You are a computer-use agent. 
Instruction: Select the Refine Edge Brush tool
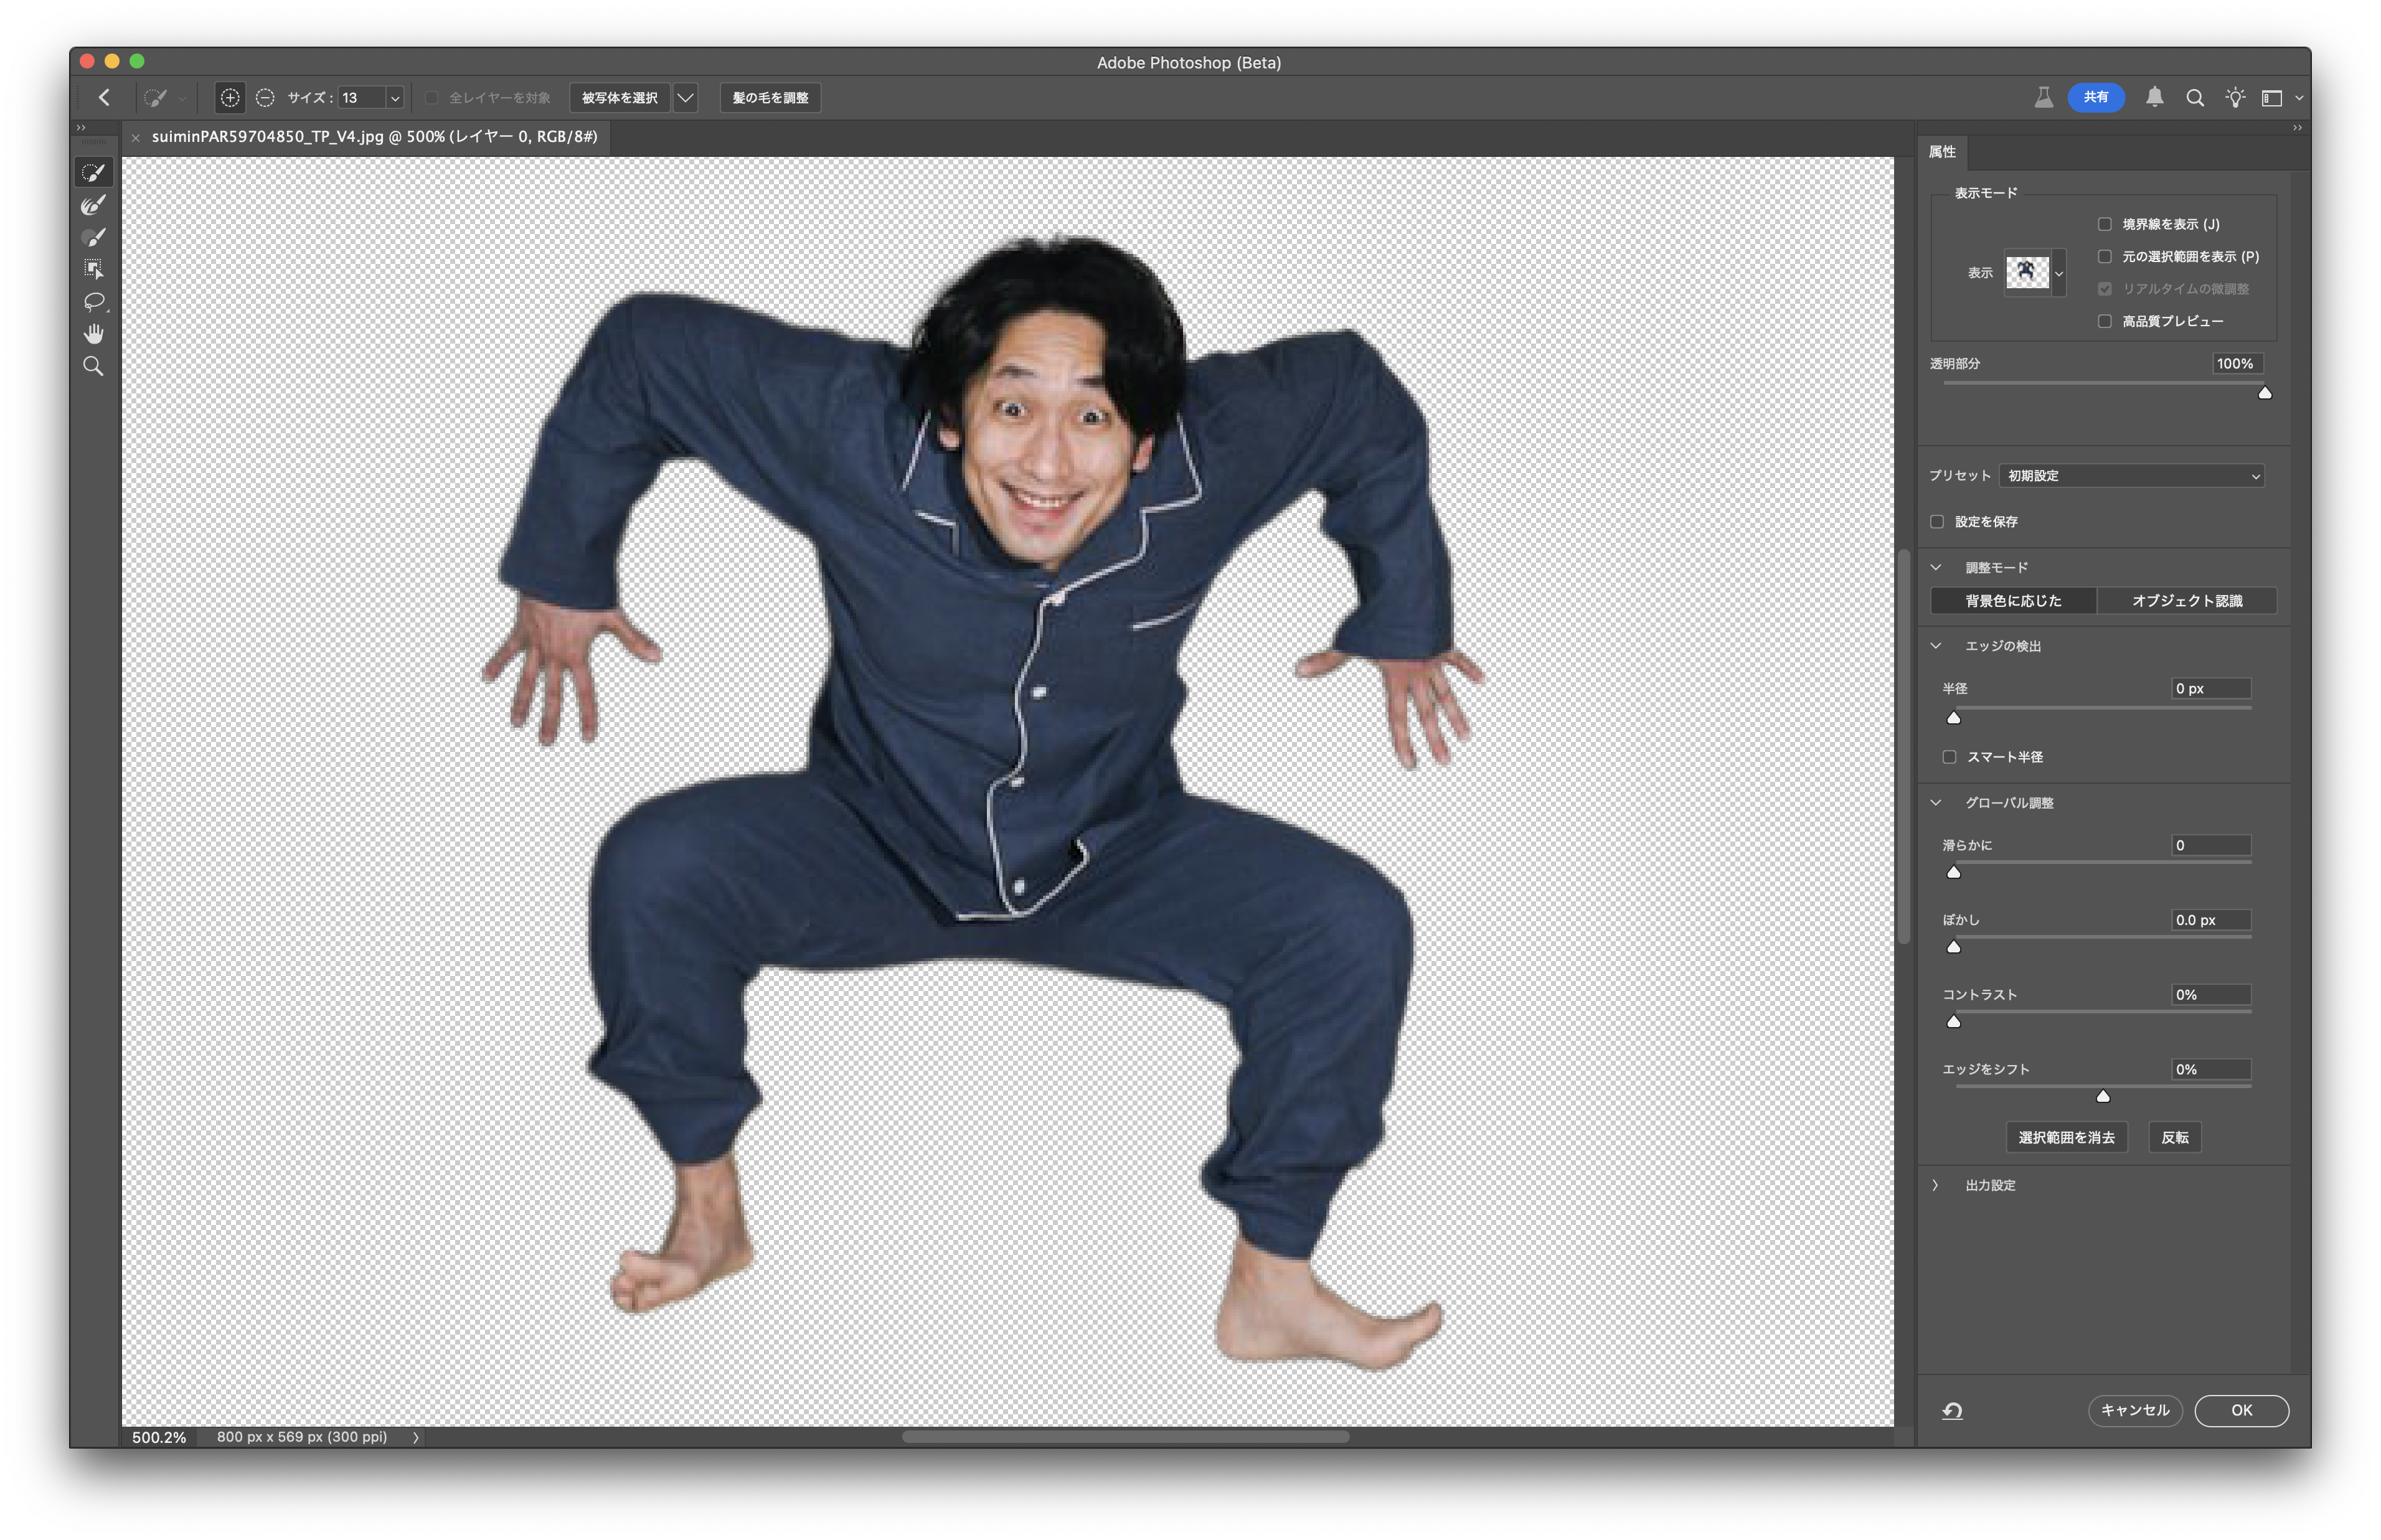[x=93, y=205]
